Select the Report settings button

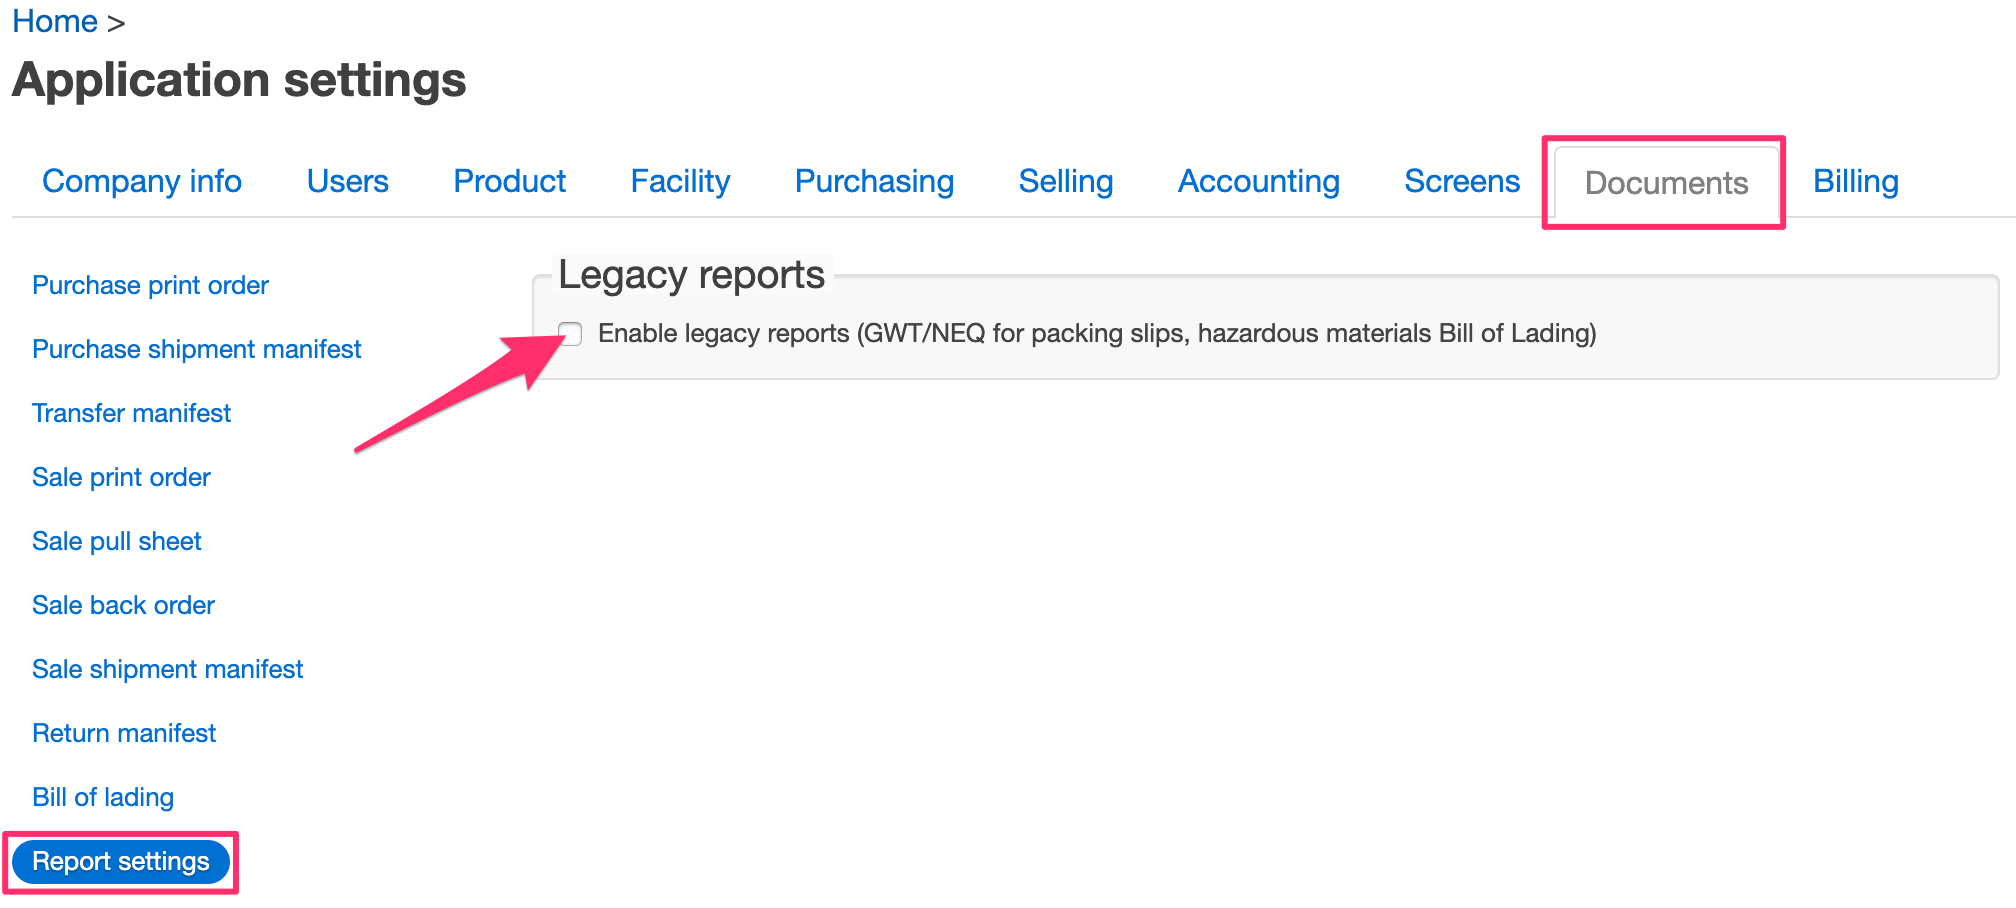[x=121, y=861]
